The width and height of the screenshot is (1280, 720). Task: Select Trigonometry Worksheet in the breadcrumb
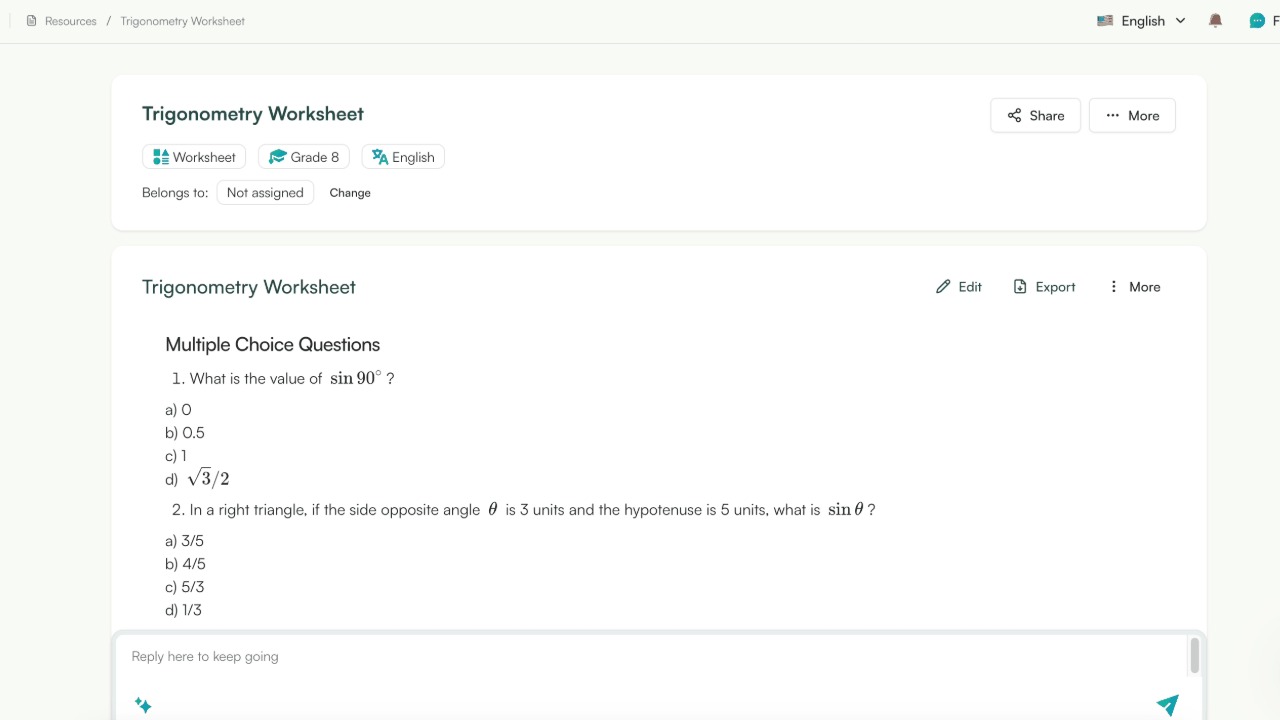coord(182,20)
